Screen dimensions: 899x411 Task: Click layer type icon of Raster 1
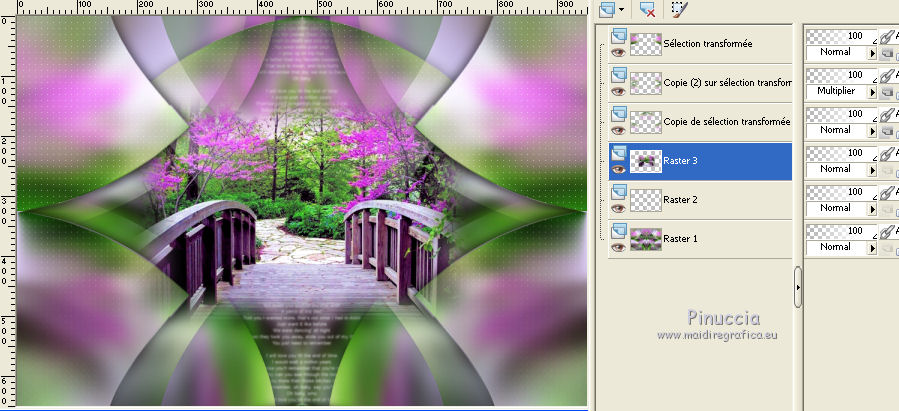pyautogui.click(x=619, y=232)
